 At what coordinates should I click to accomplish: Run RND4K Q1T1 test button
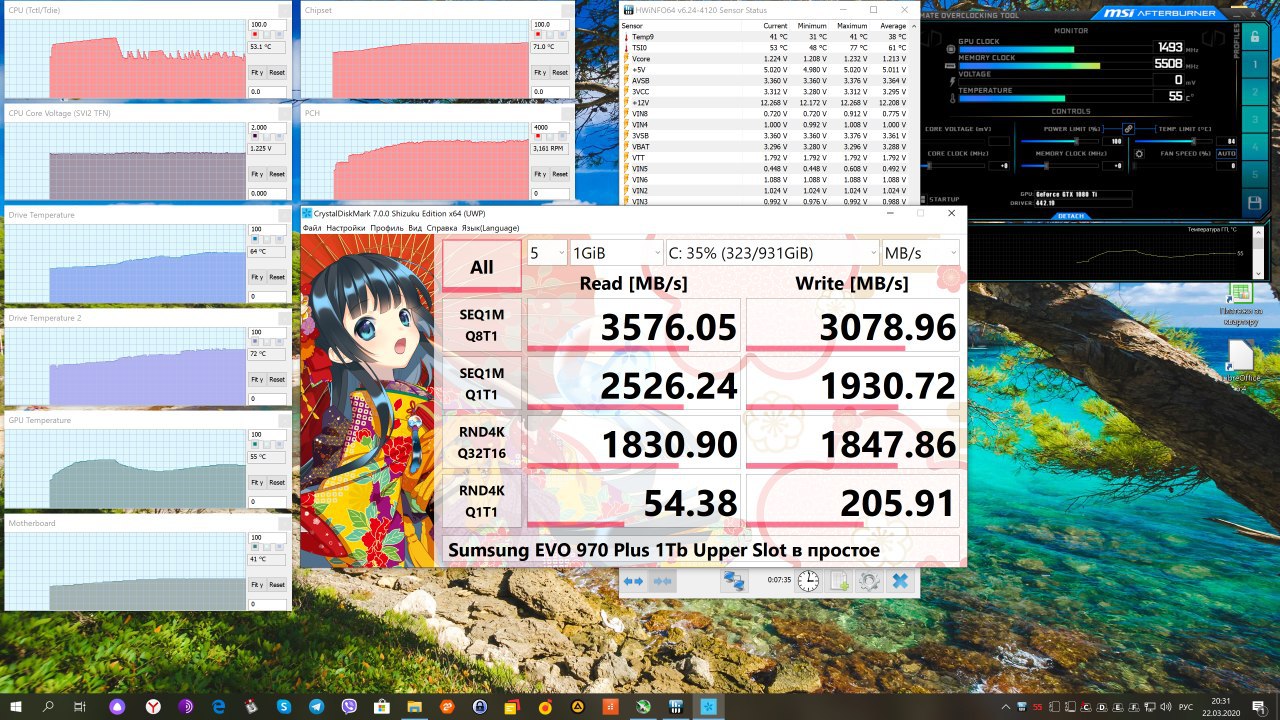coord(482,500)
